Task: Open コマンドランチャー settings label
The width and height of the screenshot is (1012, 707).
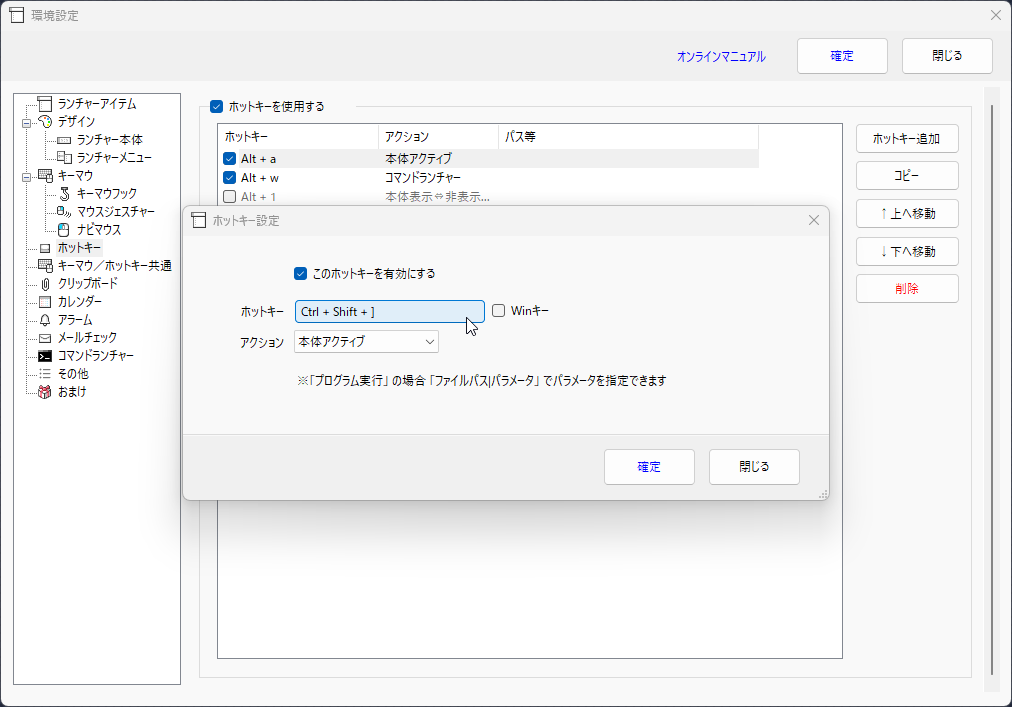Action: point(96,356)
